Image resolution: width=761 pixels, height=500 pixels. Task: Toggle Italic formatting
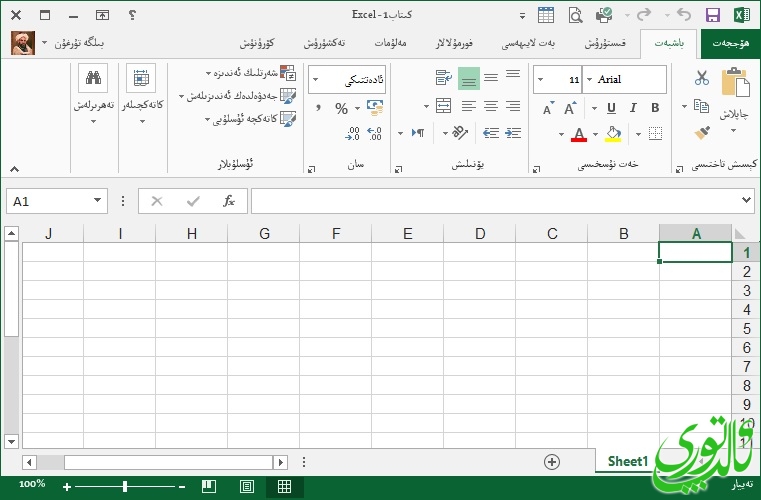click(633, 108)
